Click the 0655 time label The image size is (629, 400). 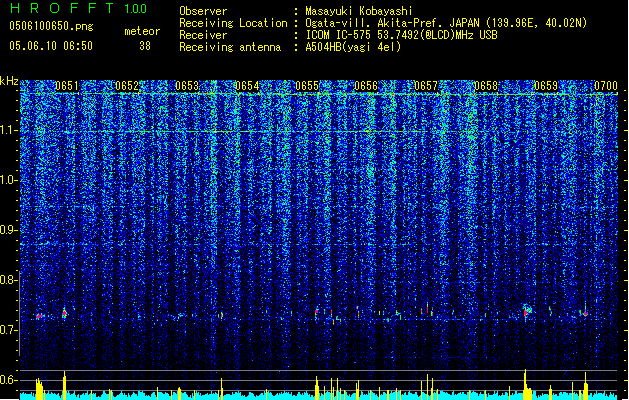point(307,86)
